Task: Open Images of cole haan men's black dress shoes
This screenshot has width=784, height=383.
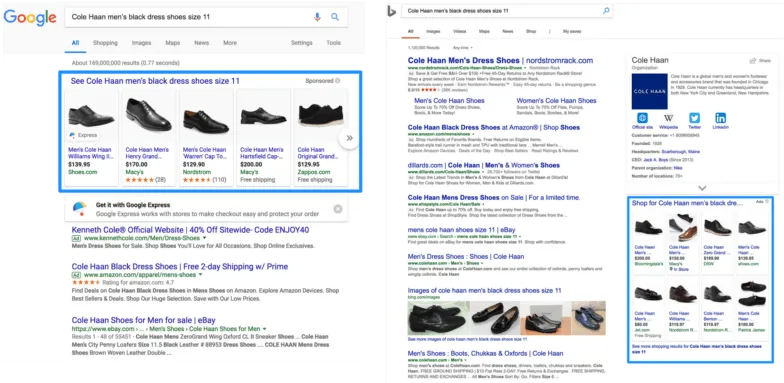Action: pyautogui.click(x=484, y=290)
